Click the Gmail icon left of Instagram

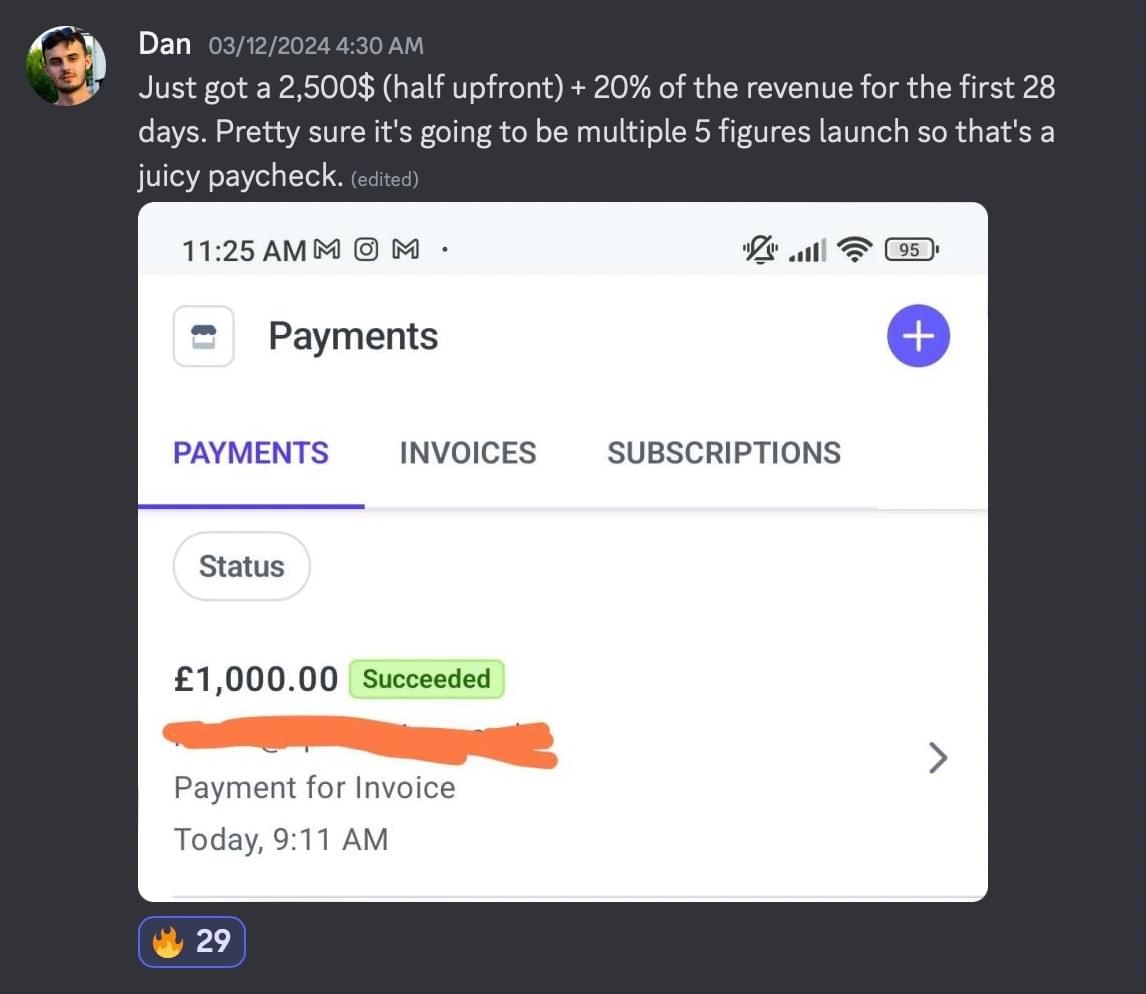point(328,249)
